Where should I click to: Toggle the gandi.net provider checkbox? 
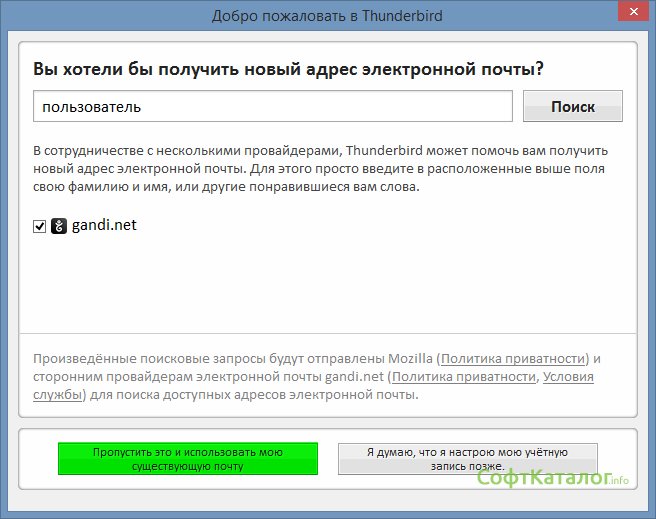[40, 227]
